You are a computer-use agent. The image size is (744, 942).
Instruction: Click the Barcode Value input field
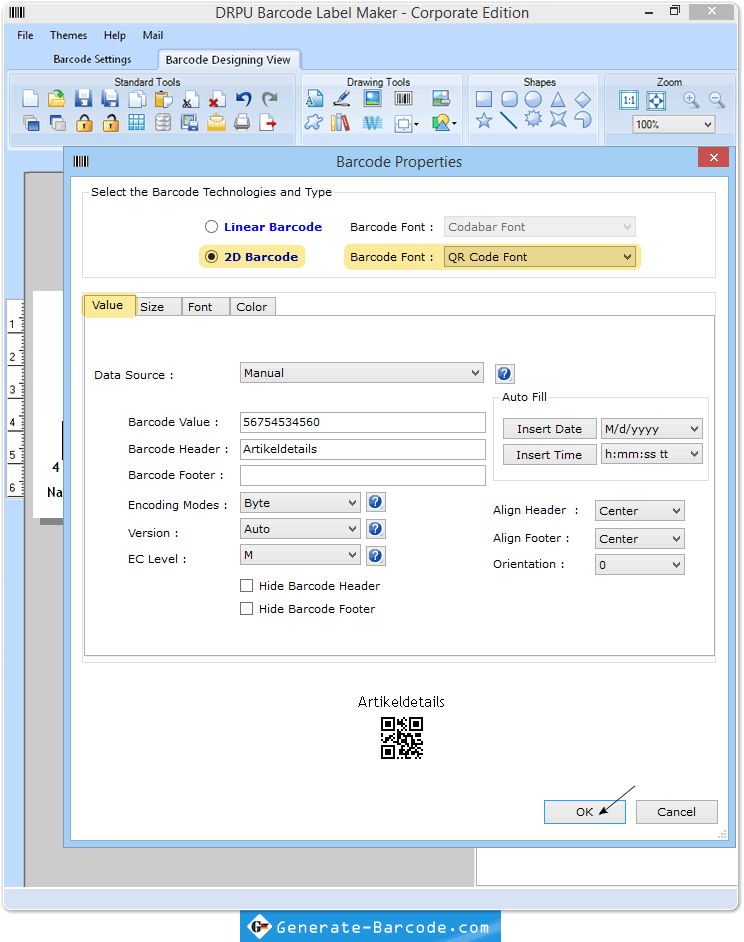(362, 422)
